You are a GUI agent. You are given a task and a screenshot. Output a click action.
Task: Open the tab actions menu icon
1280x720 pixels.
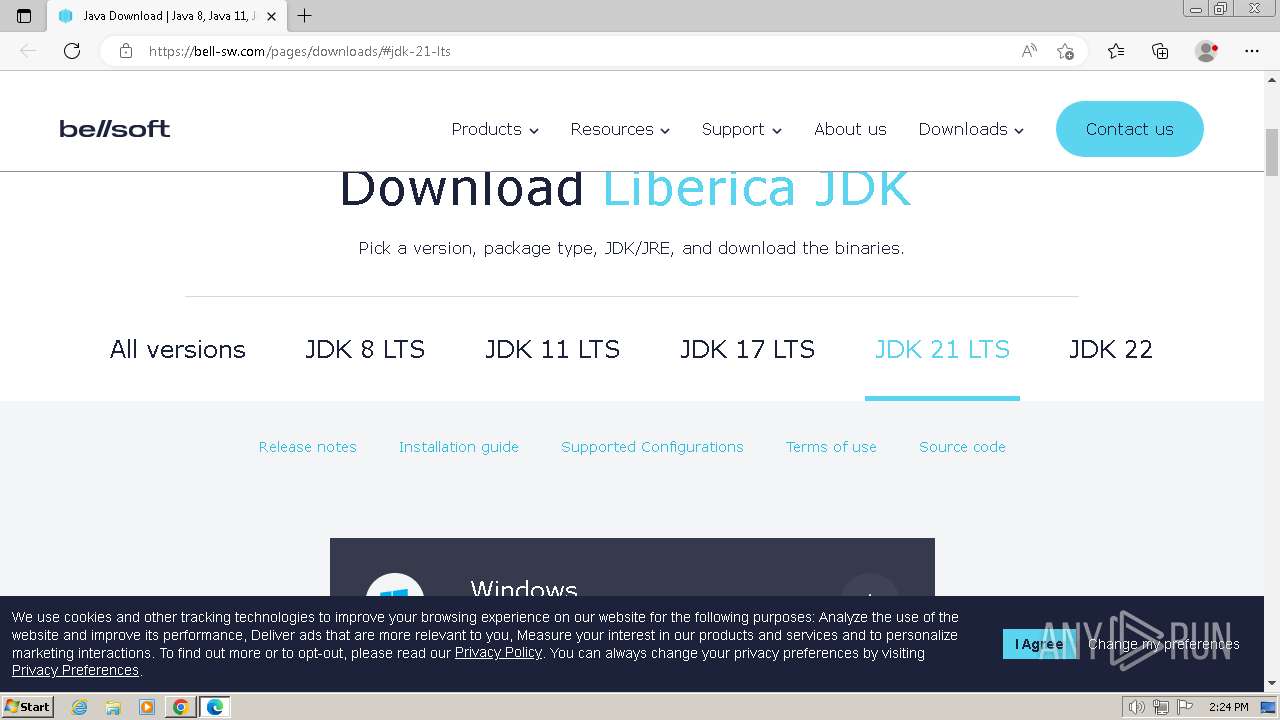click(x=24, y=16)
